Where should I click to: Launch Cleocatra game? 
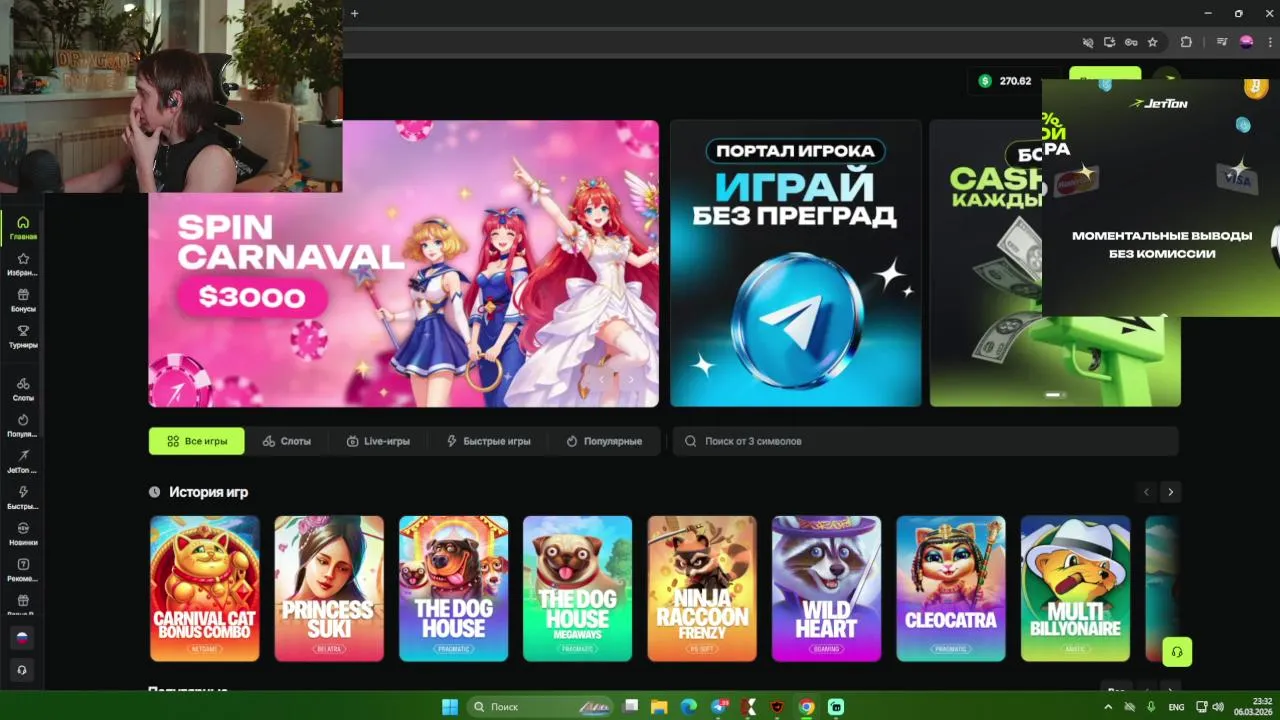click(x=951, y=588)
